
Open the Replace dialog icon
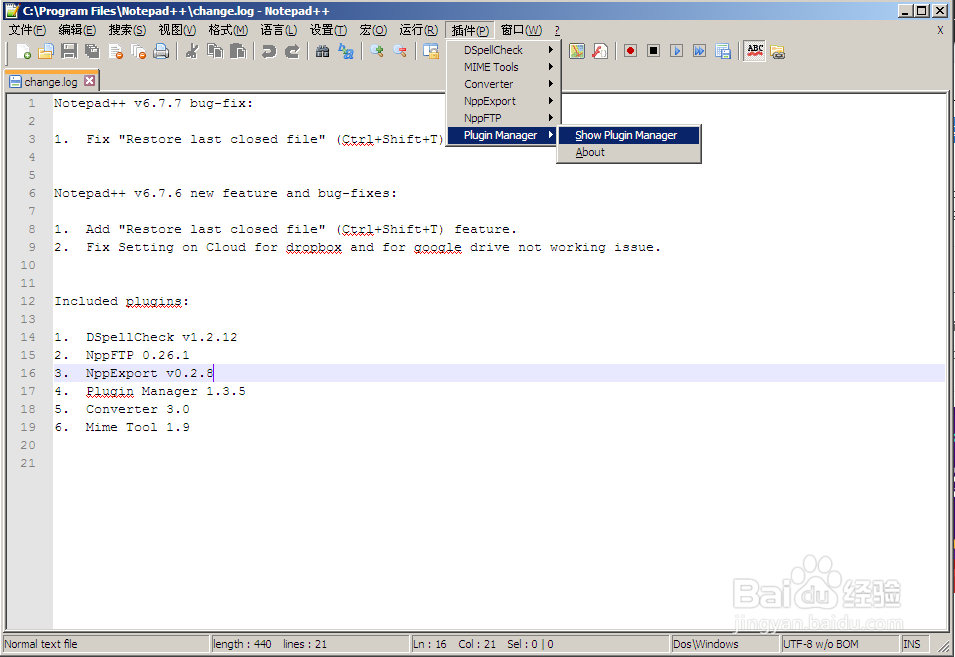click(x=346, y=52)
